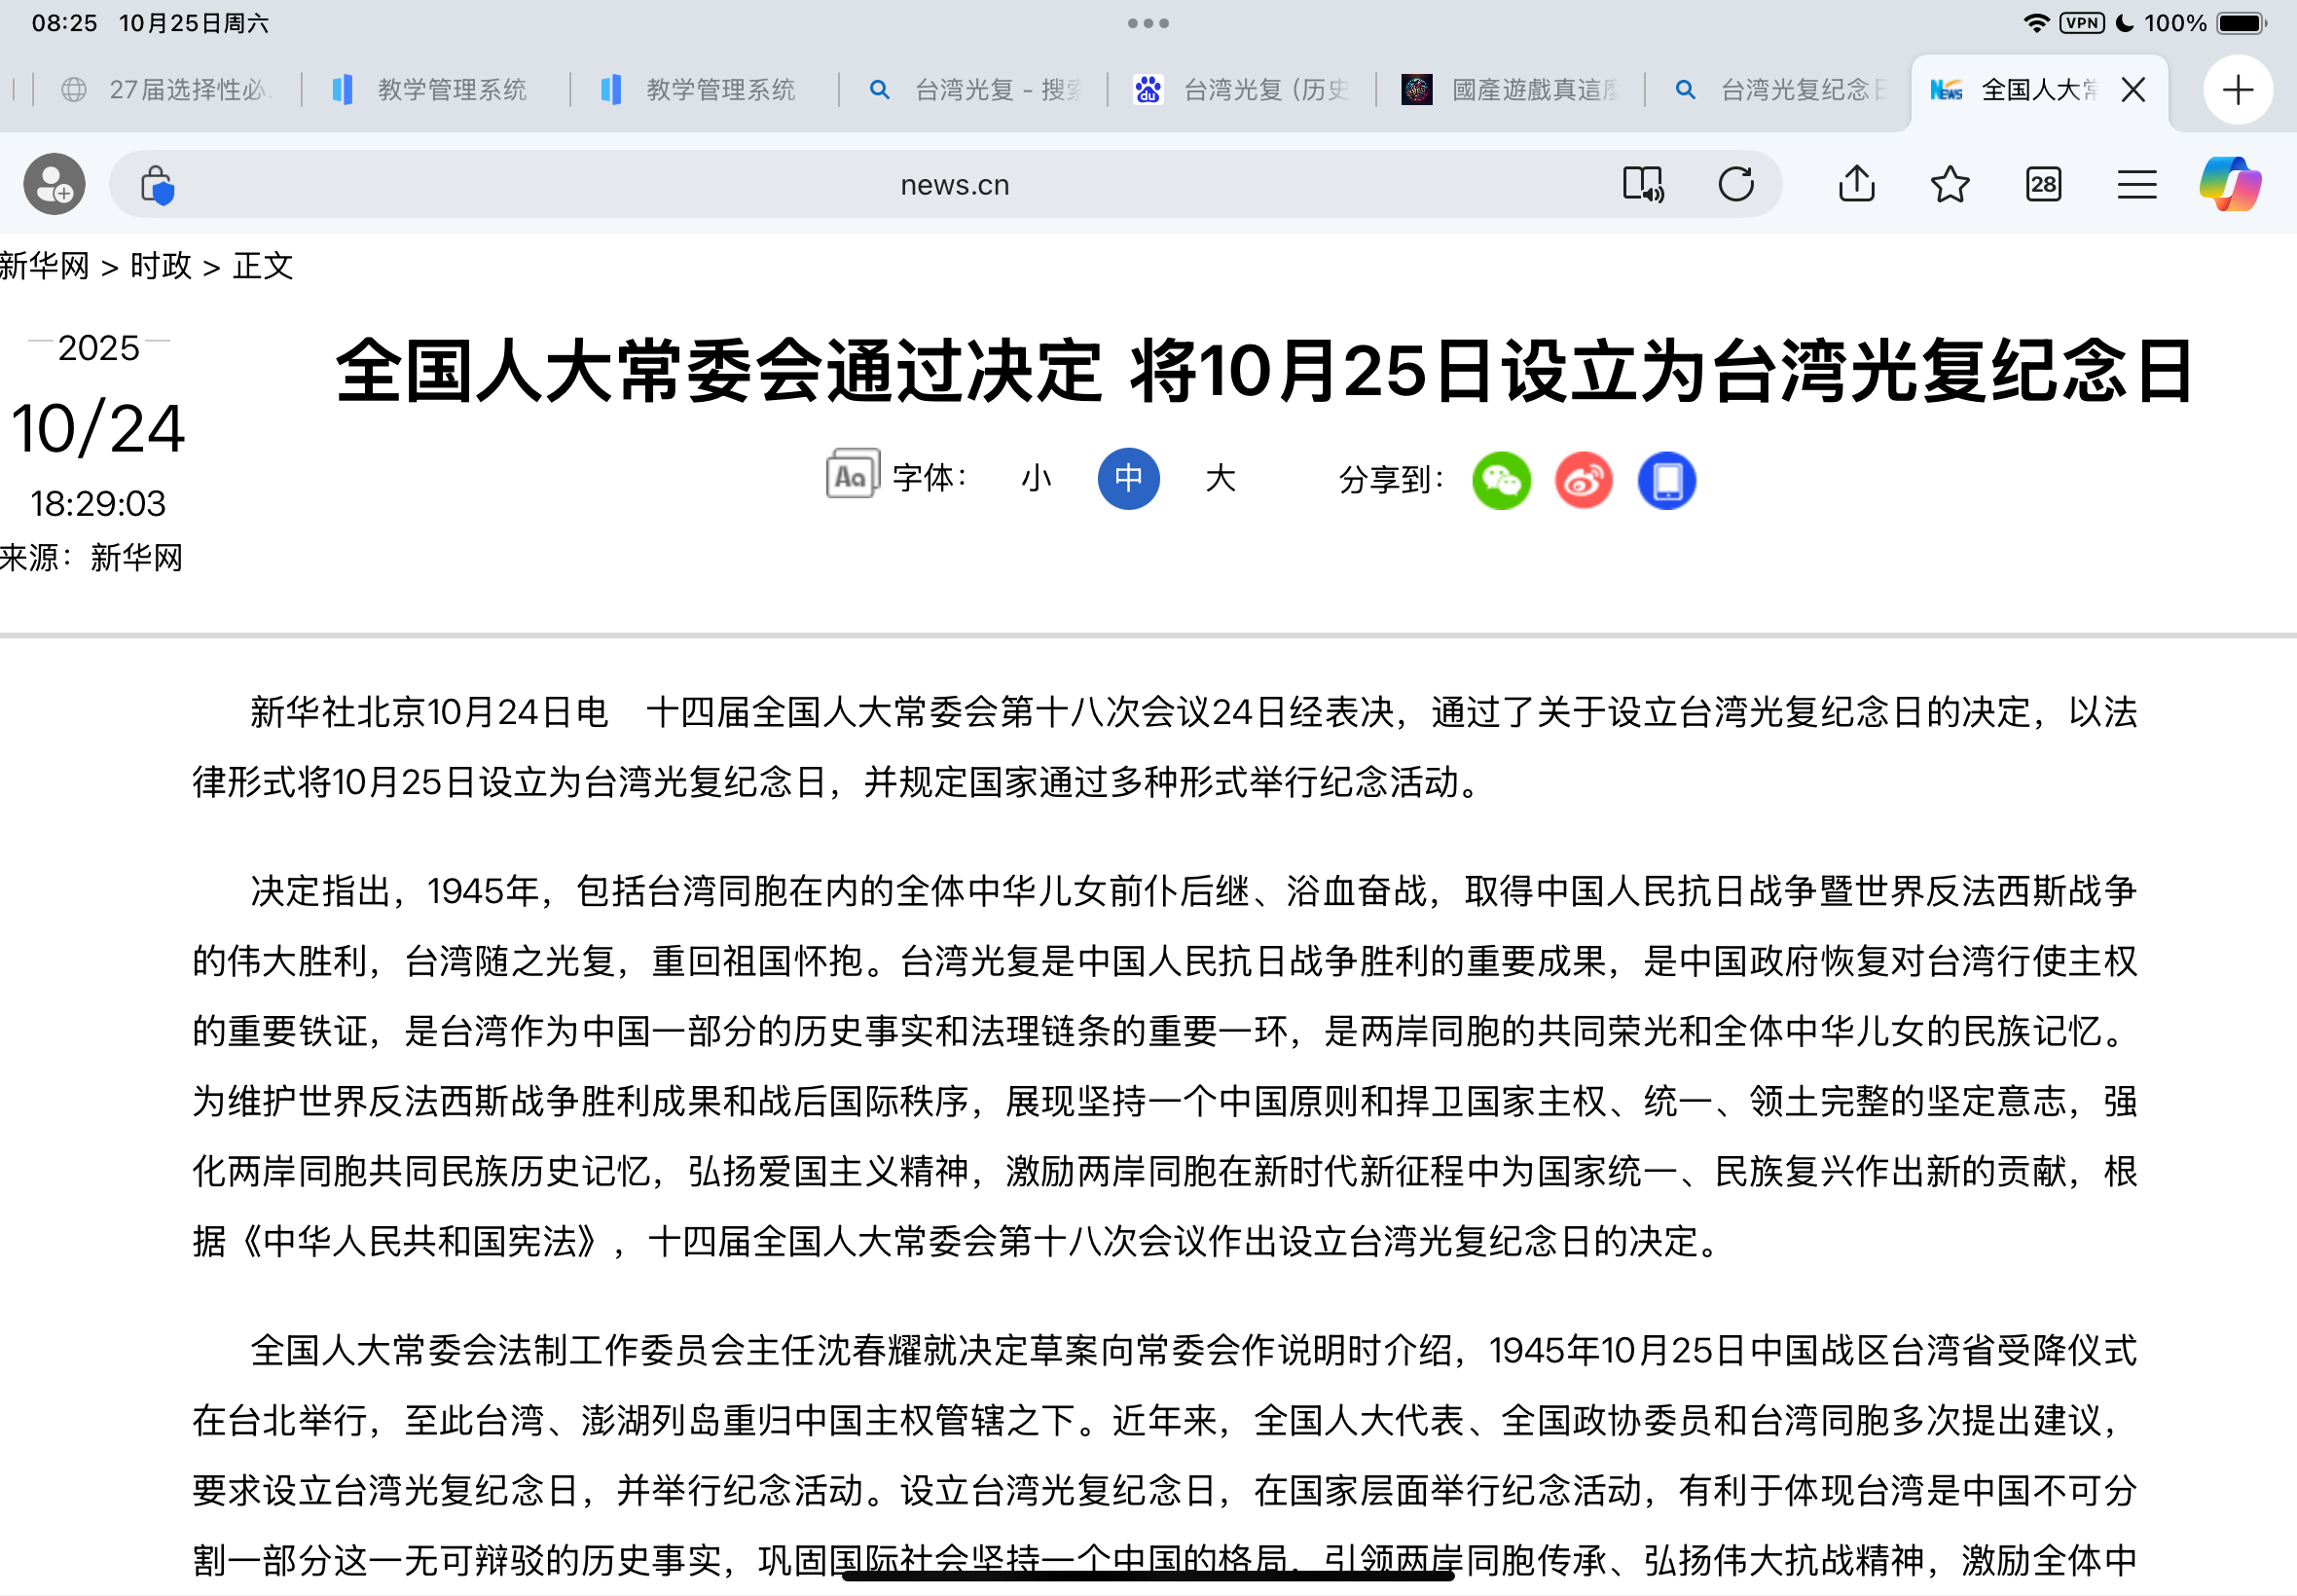The height and width of the screenshot is (1596, 2297).
Task: Click the reload page icon
Action: 1736,184
